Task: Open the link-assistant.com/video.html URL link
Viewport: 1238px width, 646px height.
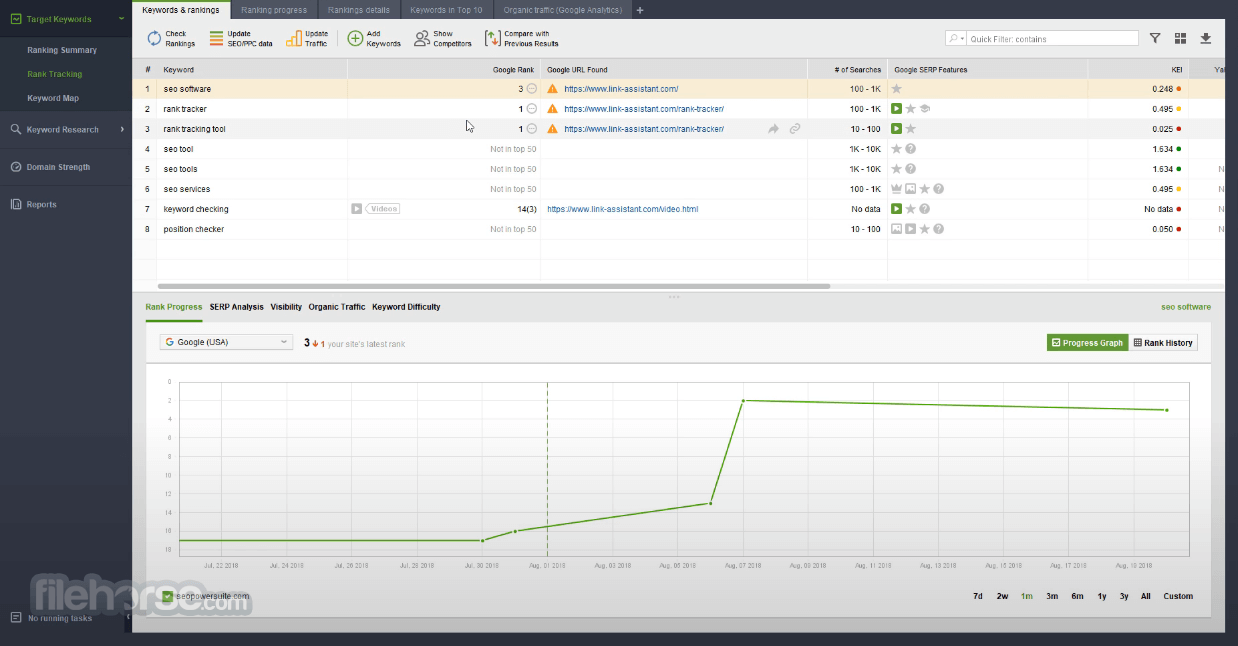Action: [622, 209]
